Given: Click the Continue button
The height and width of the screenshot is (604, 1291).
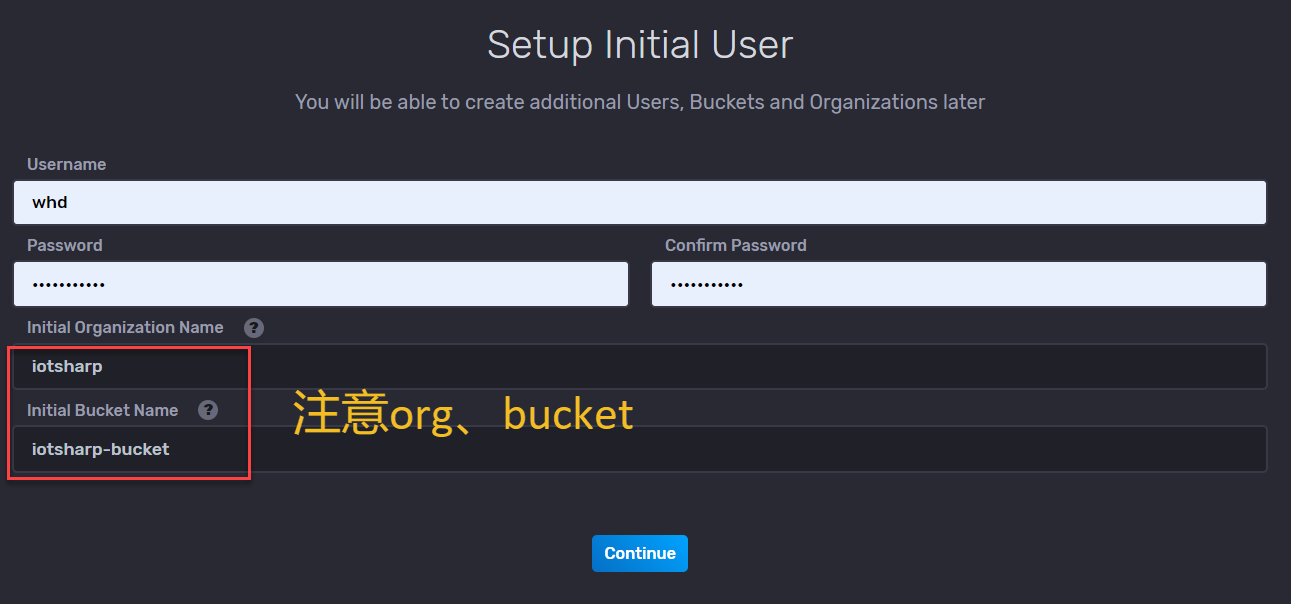Looking at the screenshot, I should [x=639, y=553].
